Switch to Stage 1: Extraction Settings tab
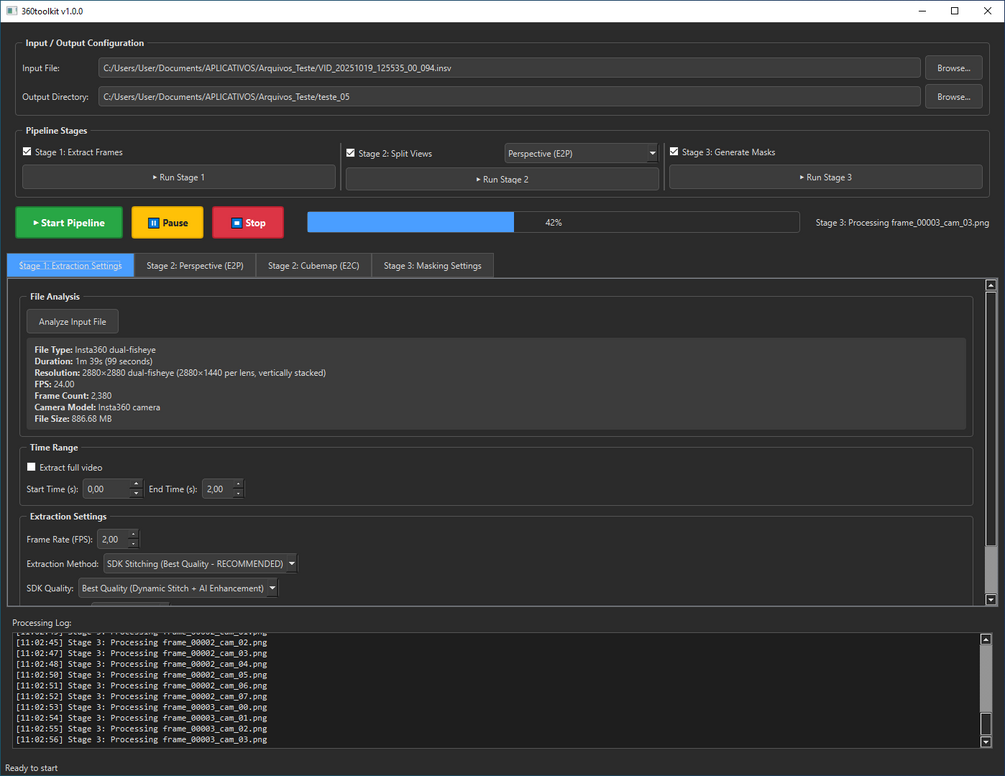 pyautogui.click(x=71, y=265)
